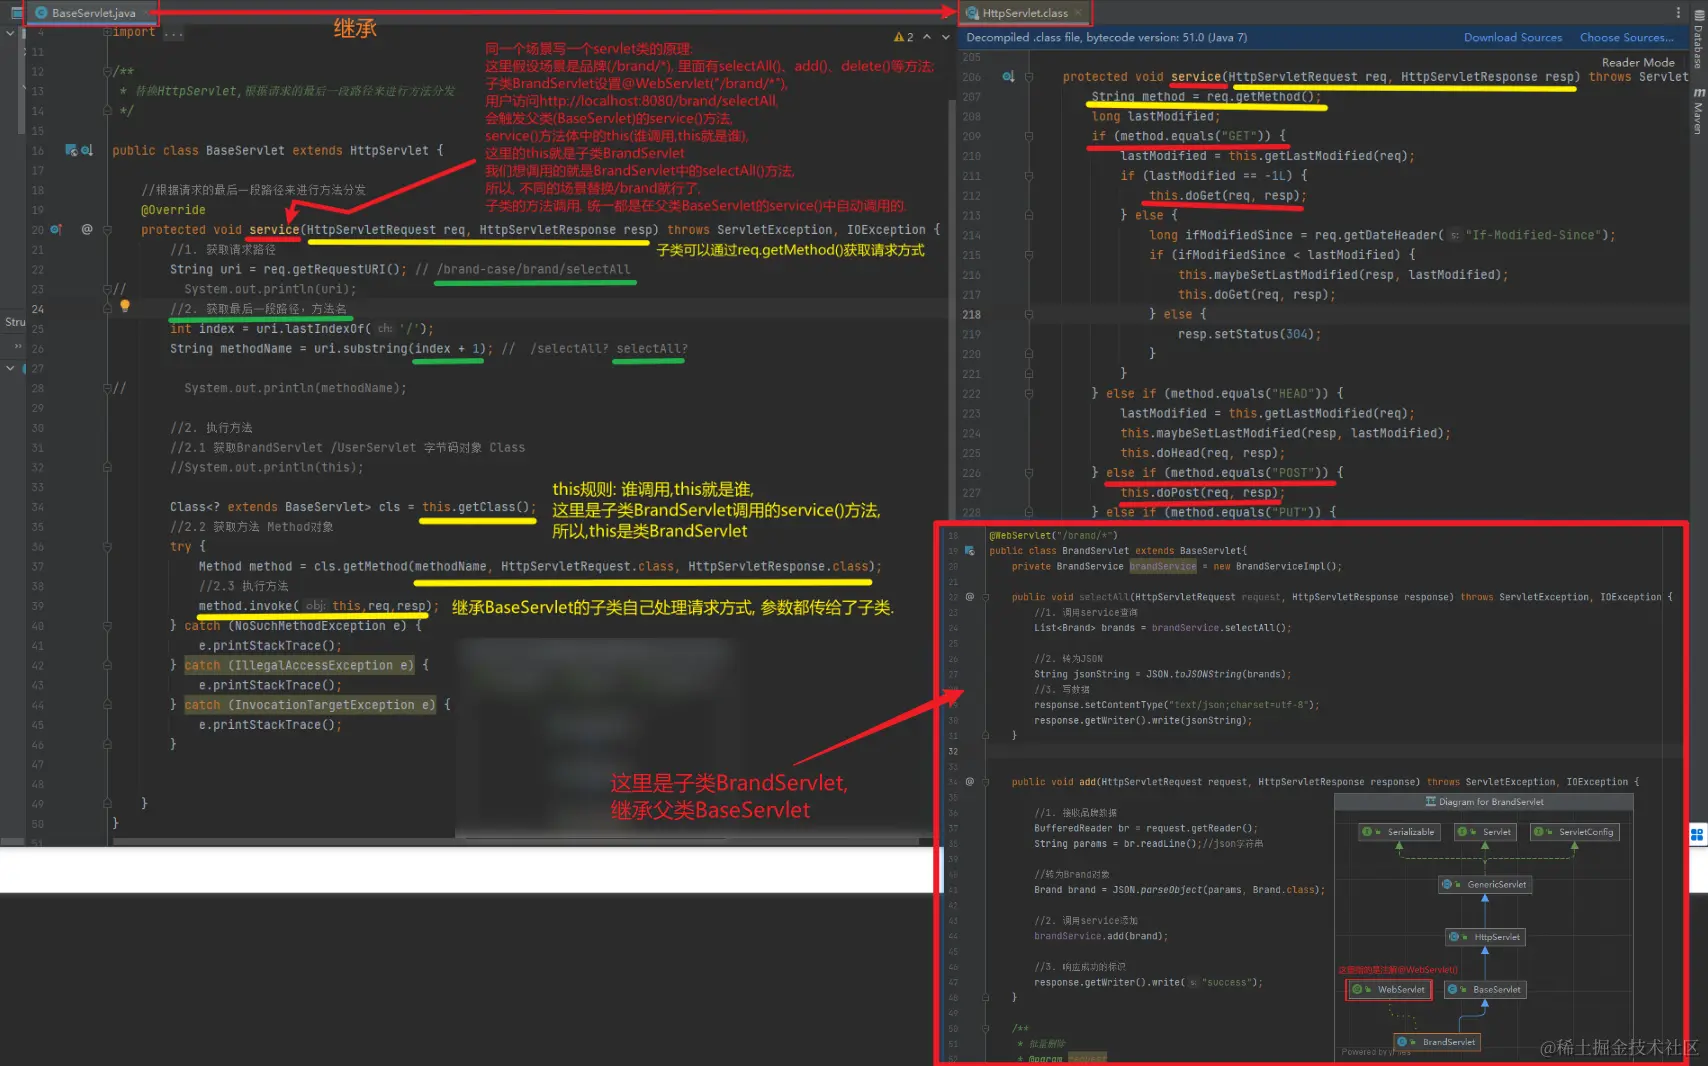Image resolution: width=1708 pixels, height=1066 pixels.
Task: Close the HttpServlet.class tab
Action: pos(1078,13)
